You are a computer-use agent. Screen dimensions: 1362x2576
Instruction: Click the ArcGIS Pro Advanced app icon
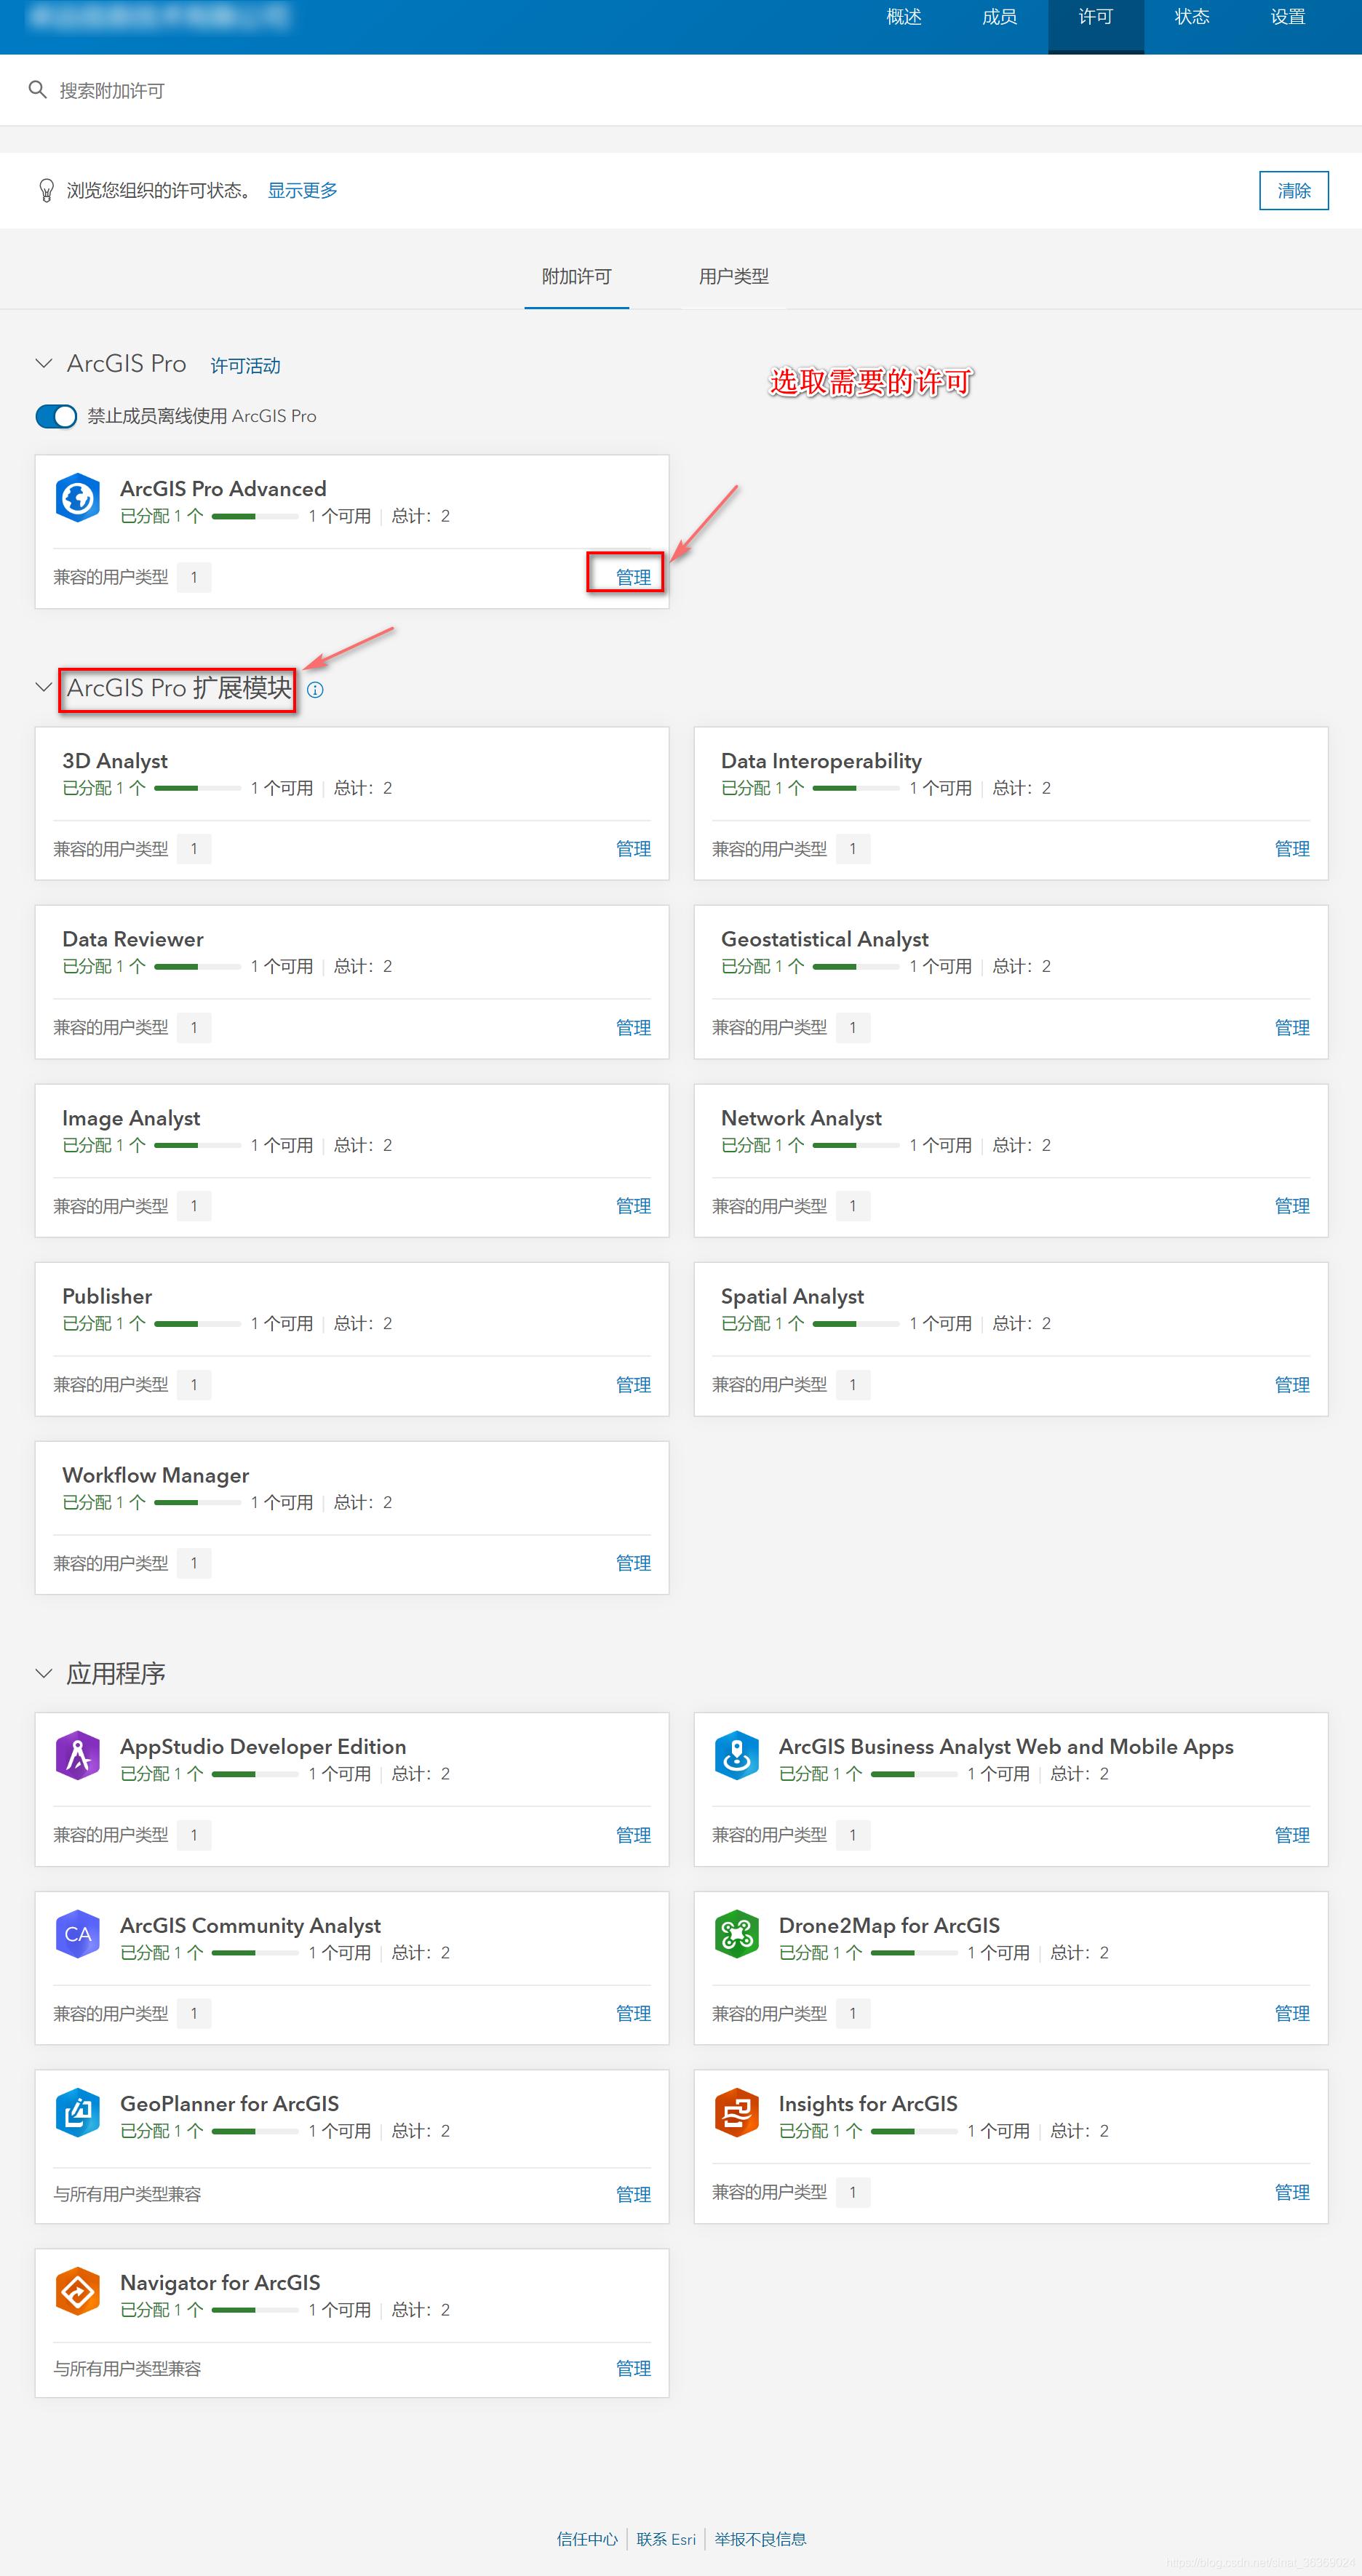pyautogui.click(x=78, y=498)
